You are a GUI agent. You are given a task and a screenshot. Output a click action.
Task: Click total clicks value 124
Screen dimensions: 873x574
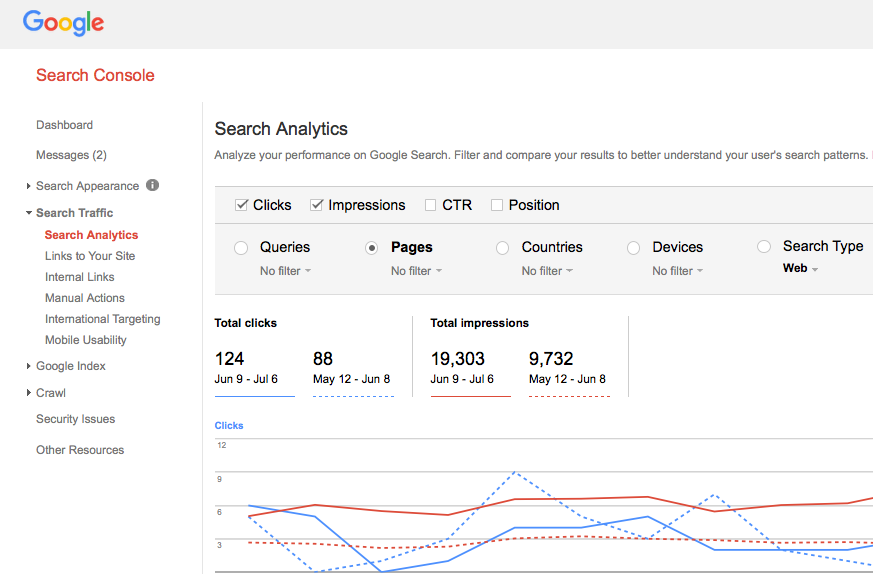point(229,359)
